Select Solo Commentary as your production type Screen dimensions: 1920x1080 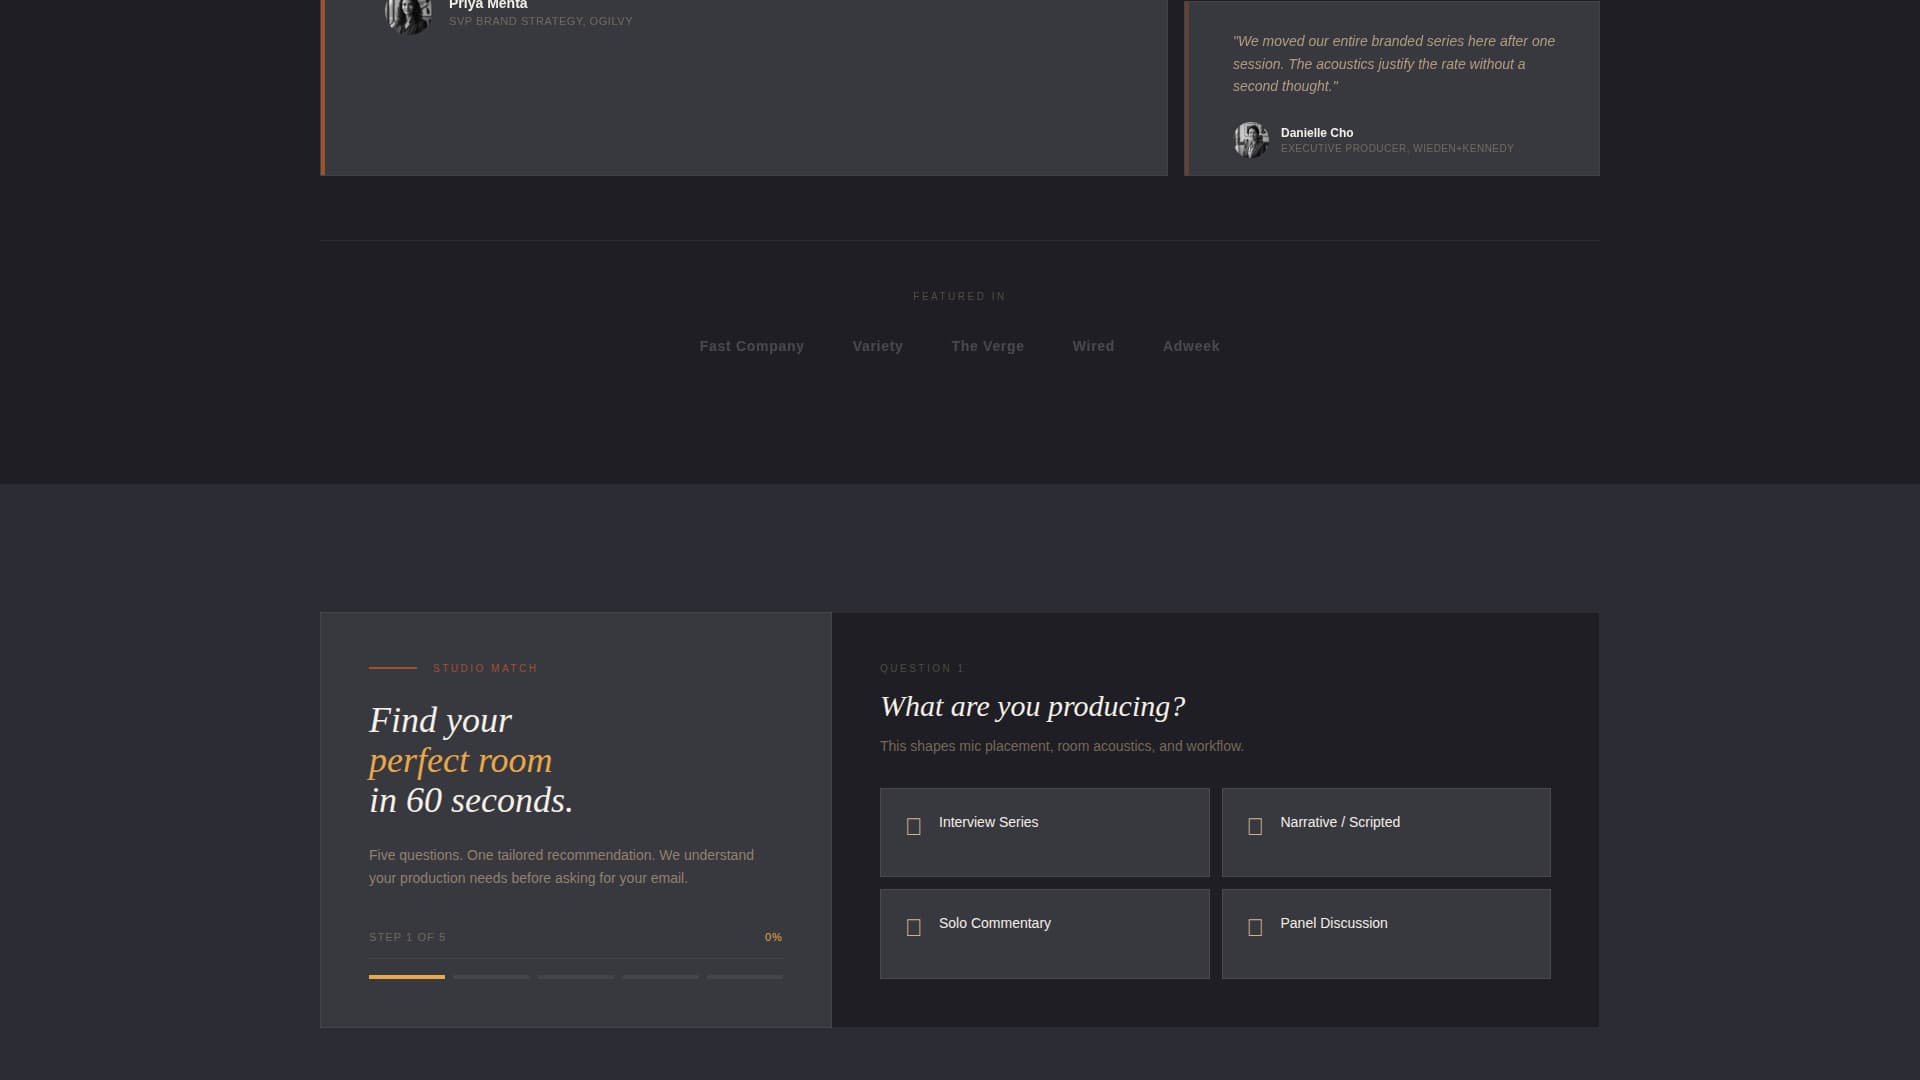1044,933
